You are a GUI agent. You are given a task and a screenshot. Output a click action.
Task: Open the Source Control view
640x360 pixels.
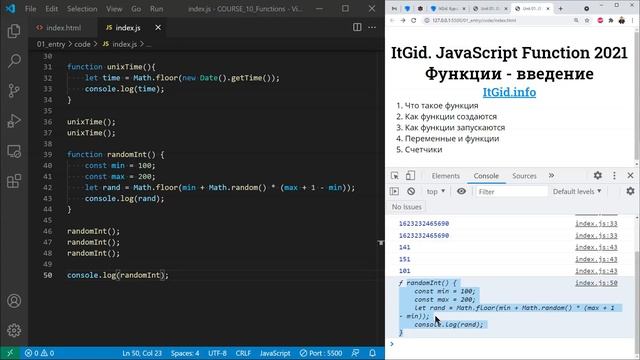[x=14, y=91]
